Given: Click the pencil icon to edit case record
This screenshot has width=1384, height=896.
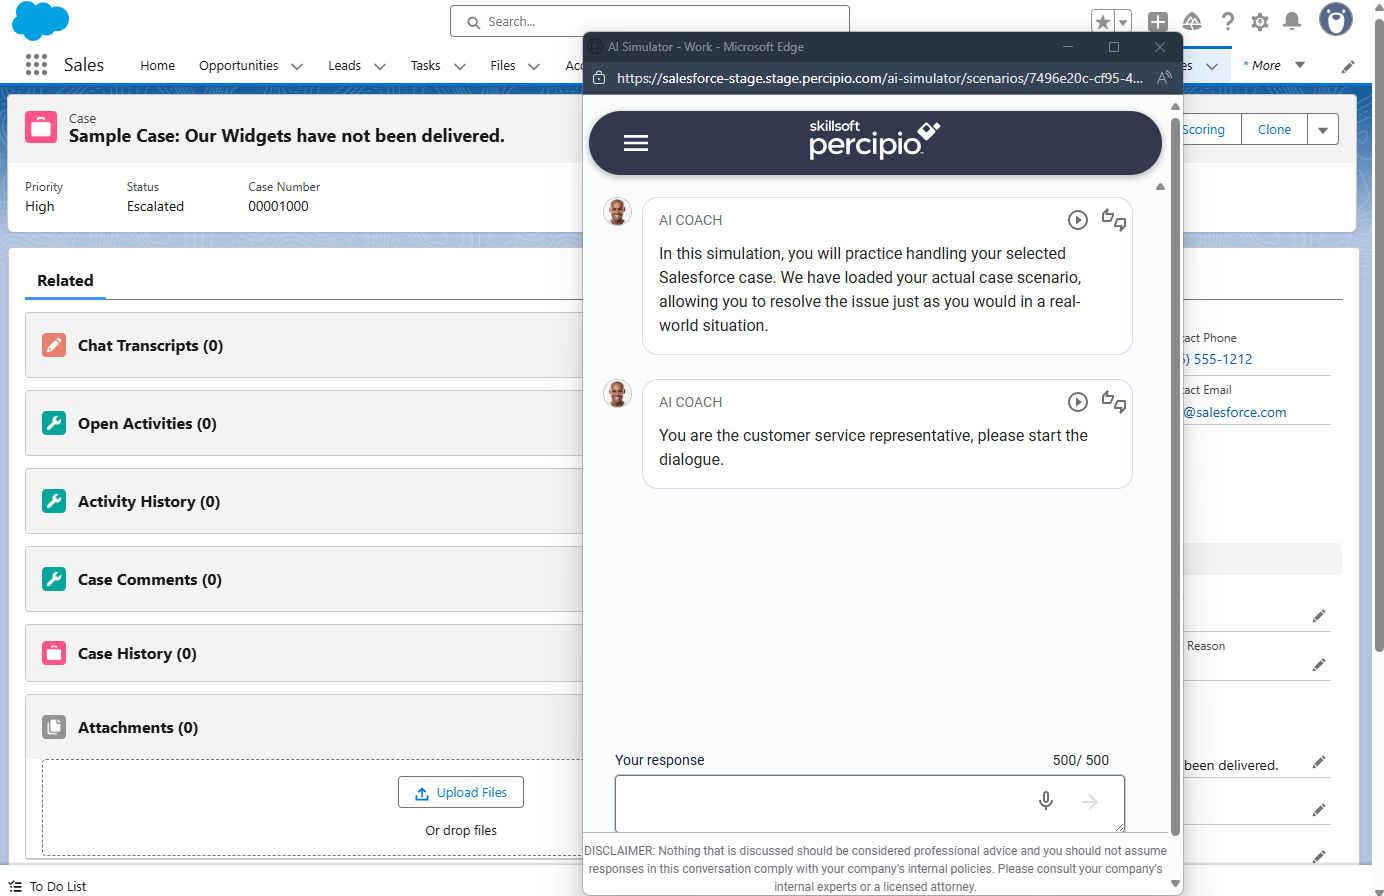Looking at the screenshot, I should tap(1348, 65).
